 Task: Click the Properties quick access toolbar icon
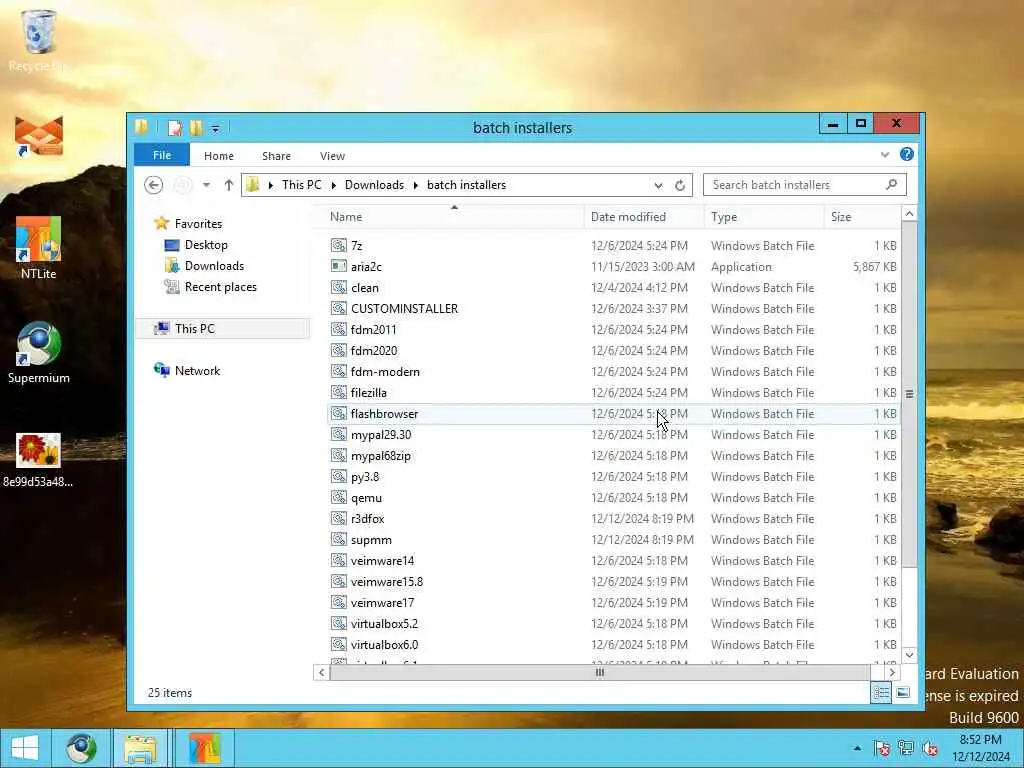point(174,128)
